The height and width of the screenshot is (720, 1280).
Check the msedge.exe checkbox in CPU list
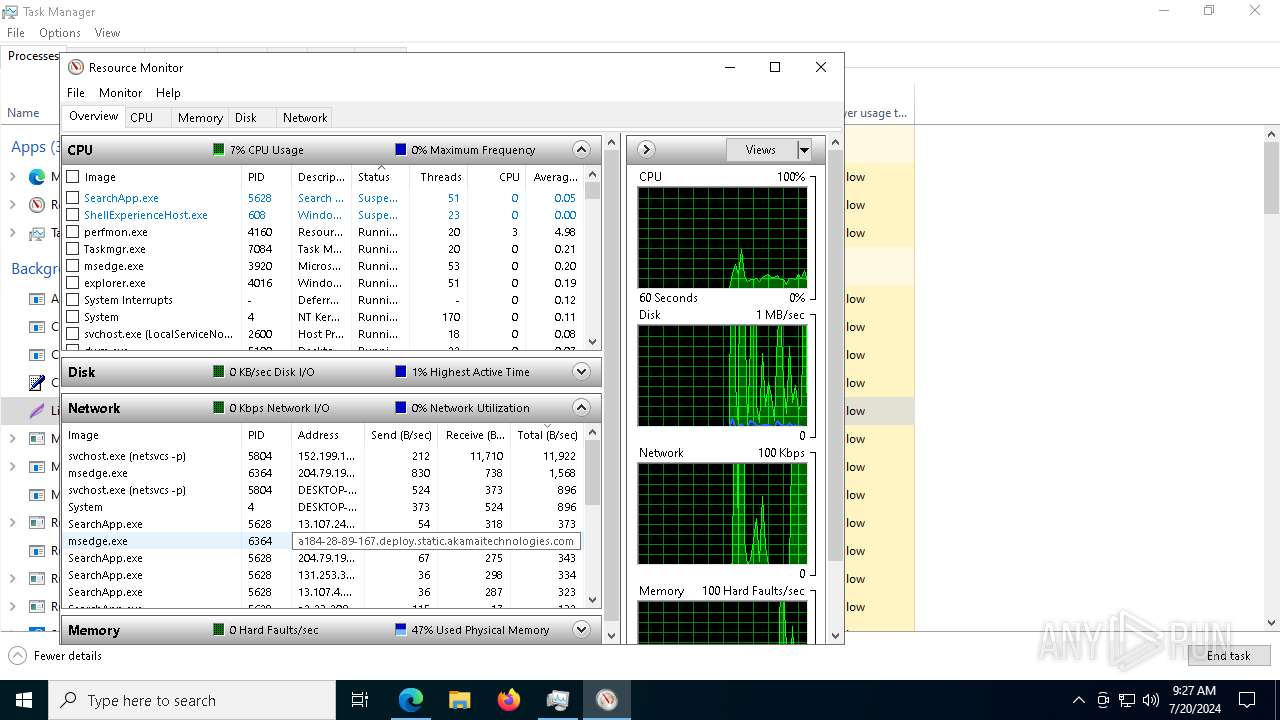[x=72, y=266]
